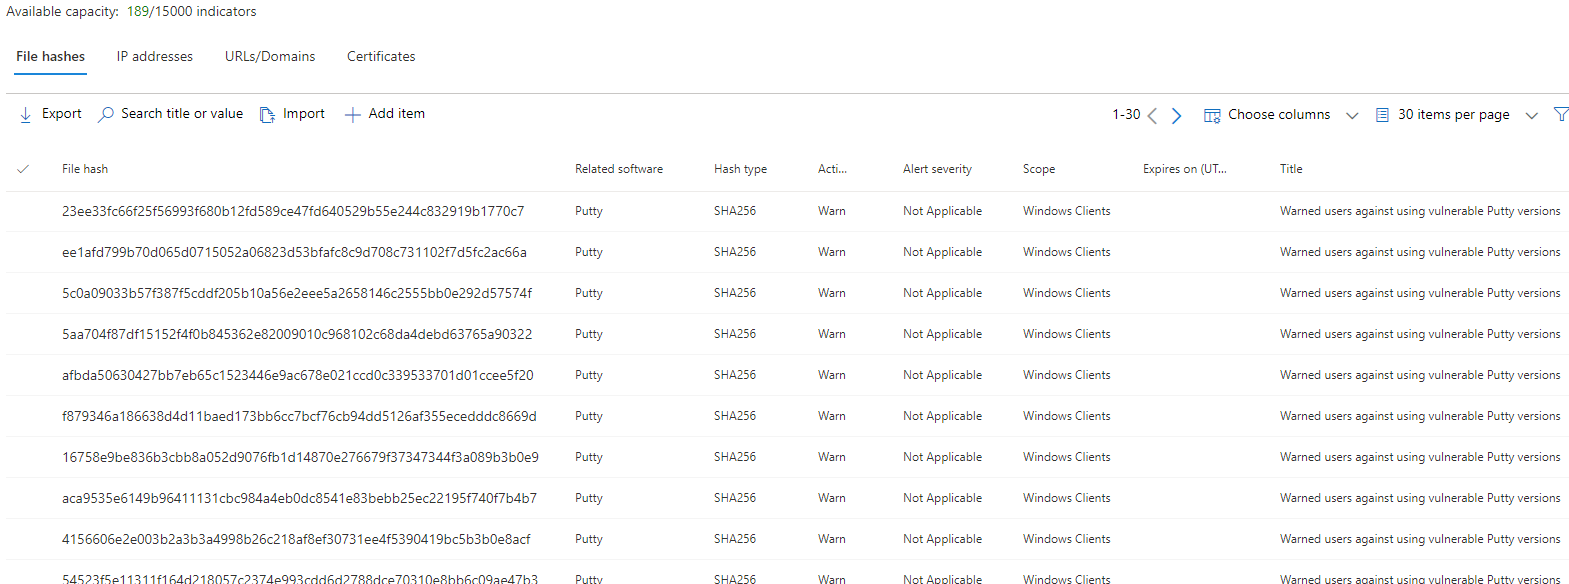Sort by the File hash column header
Screen dimensions: 1569x584
coord(85,169)
